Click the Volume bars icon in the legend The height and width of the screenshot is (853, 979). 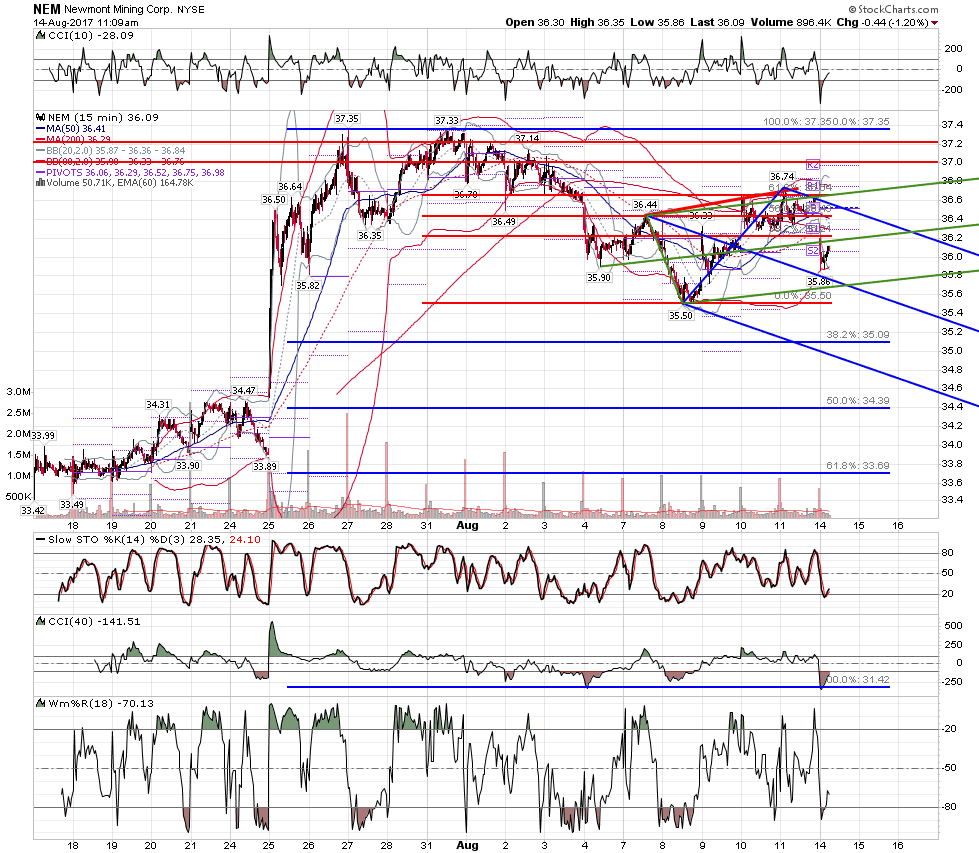coord(41,183)
